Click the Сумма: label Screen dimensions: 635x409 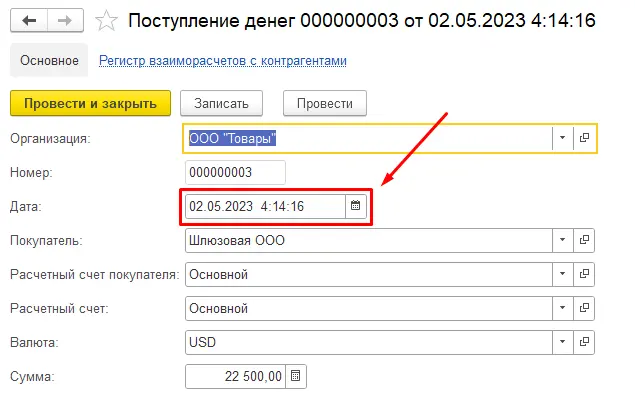32,377
